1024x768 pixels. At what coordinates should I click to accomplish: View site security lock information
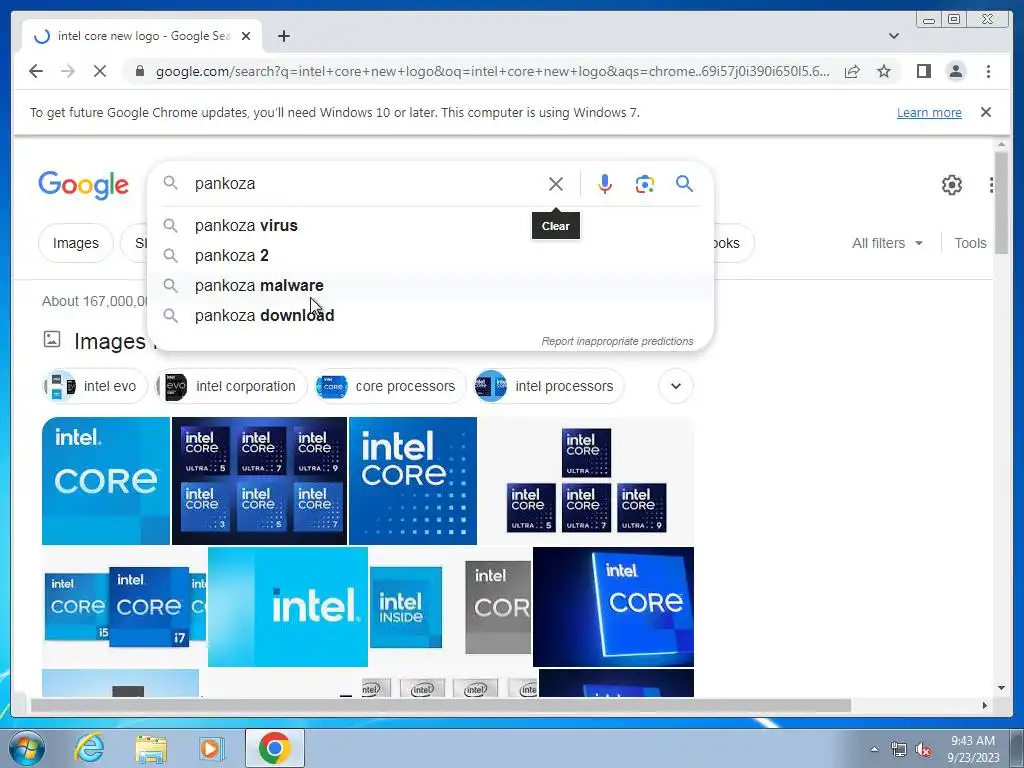pos(139,71)
